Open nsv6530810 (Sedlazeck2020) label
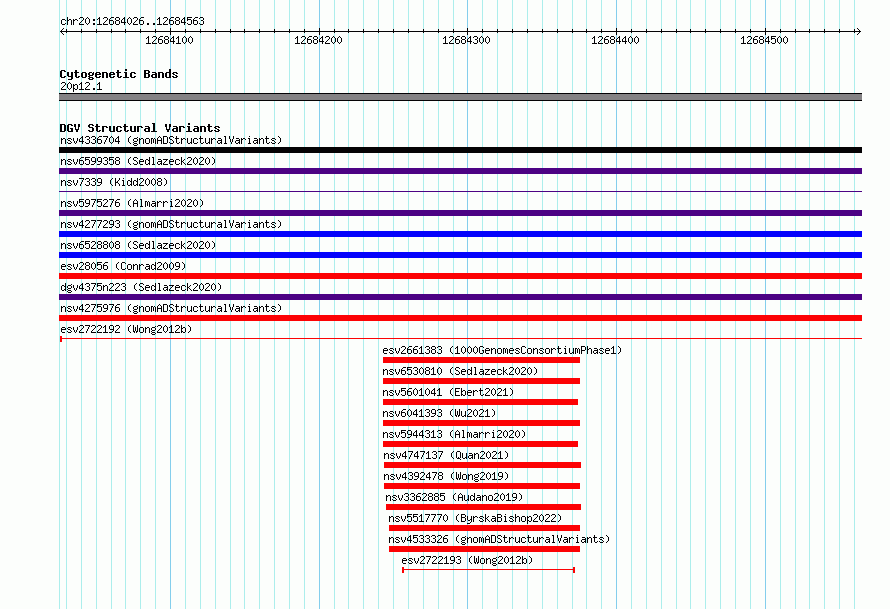The width and height of the screenshot is (890, 609). pos(460,371)
